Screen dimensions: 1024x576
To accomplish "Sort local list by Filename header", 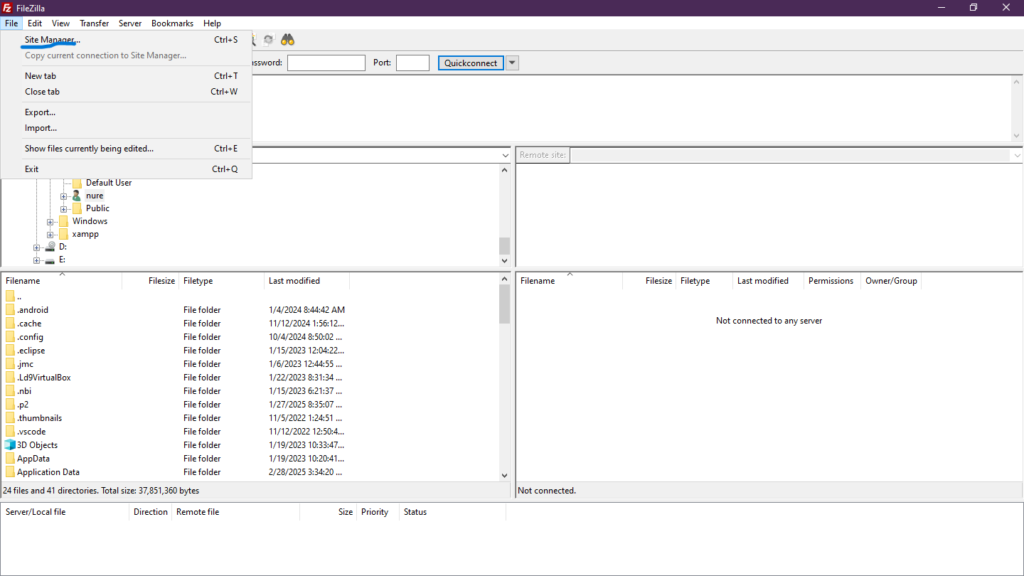I will tap(62, 281).
